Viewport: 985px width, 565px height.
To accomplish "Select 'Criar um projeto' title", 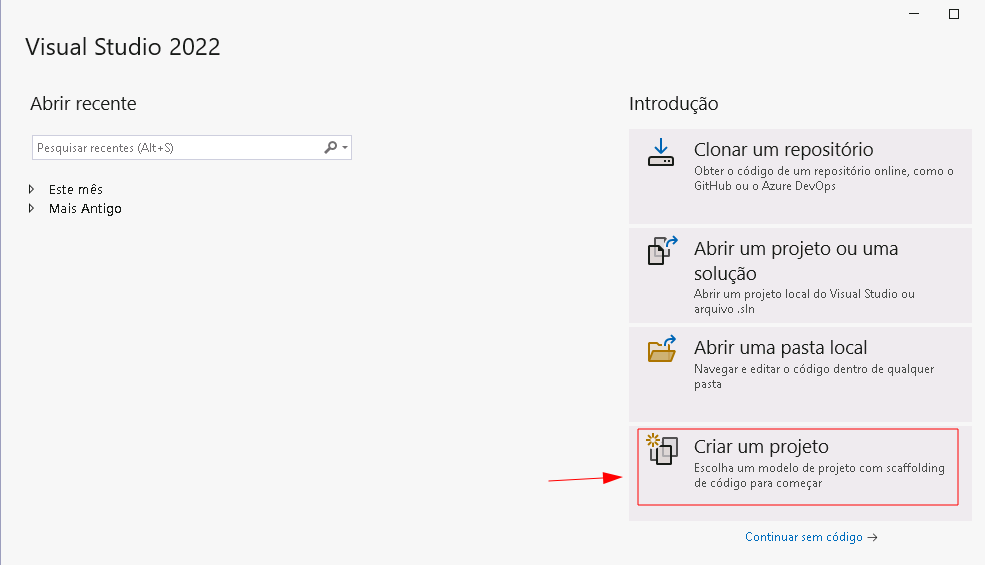I will 761,447.
